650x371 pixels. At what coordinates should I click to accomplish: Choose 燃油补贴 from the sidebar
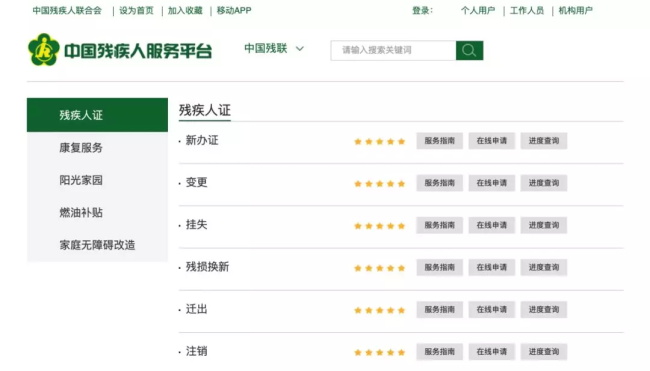click(x=81, y=213)
